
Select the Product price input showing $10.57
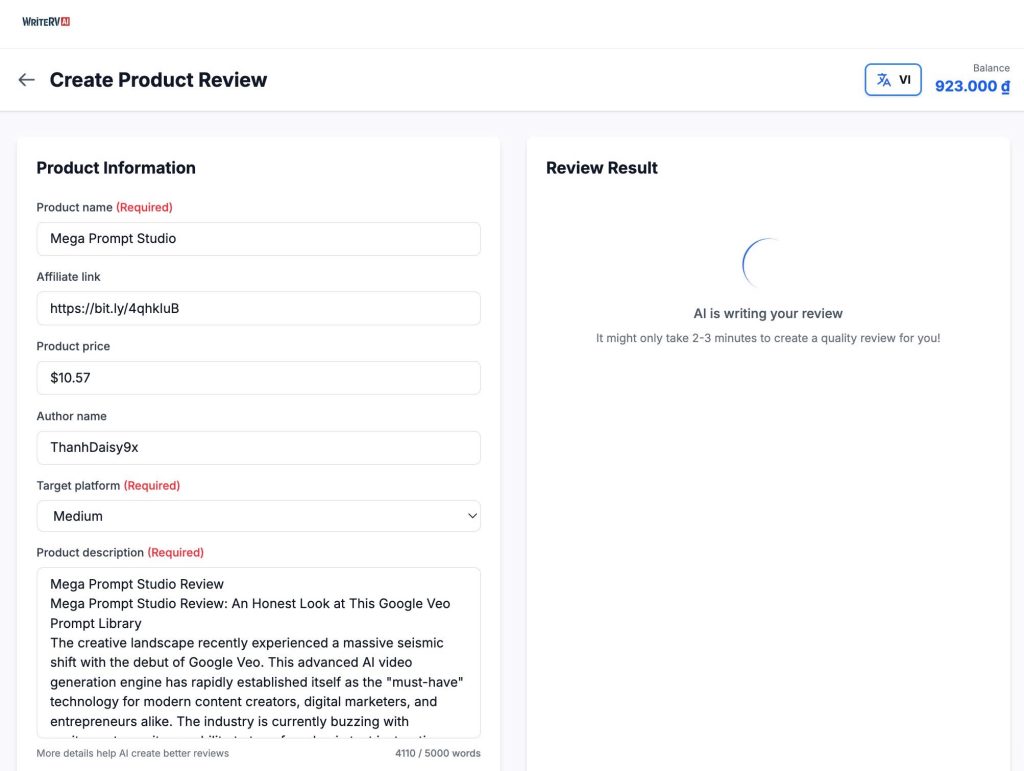click(x=258, y=378)
